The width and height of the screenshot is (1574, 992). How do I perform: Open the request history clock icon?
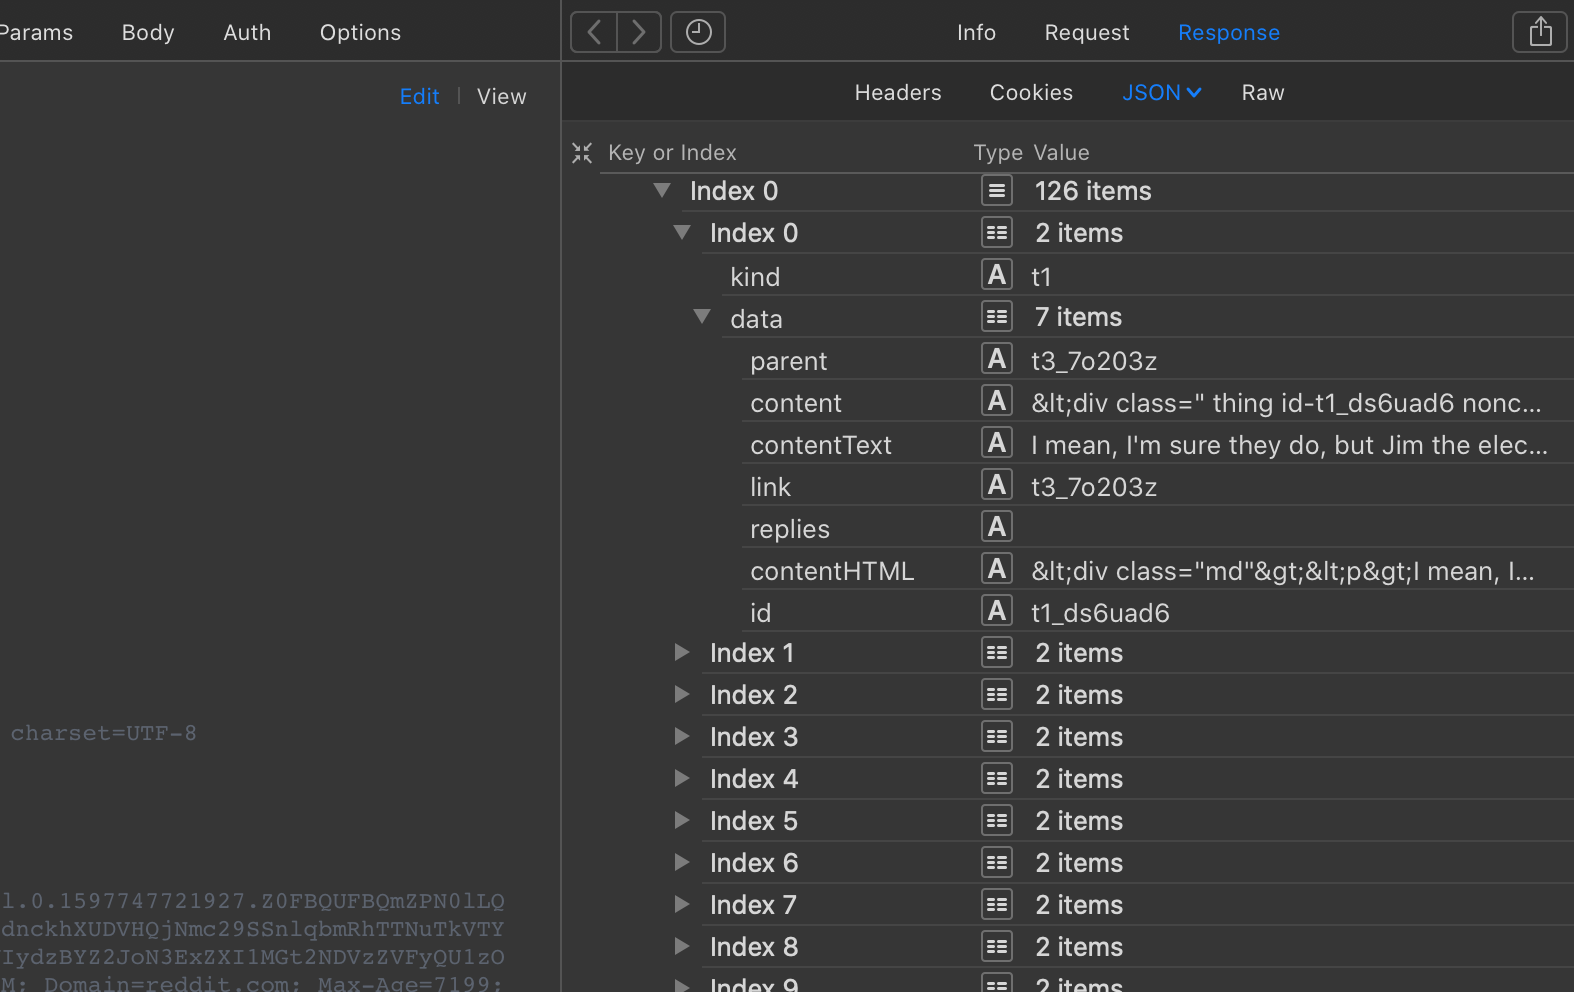[698, 32]
